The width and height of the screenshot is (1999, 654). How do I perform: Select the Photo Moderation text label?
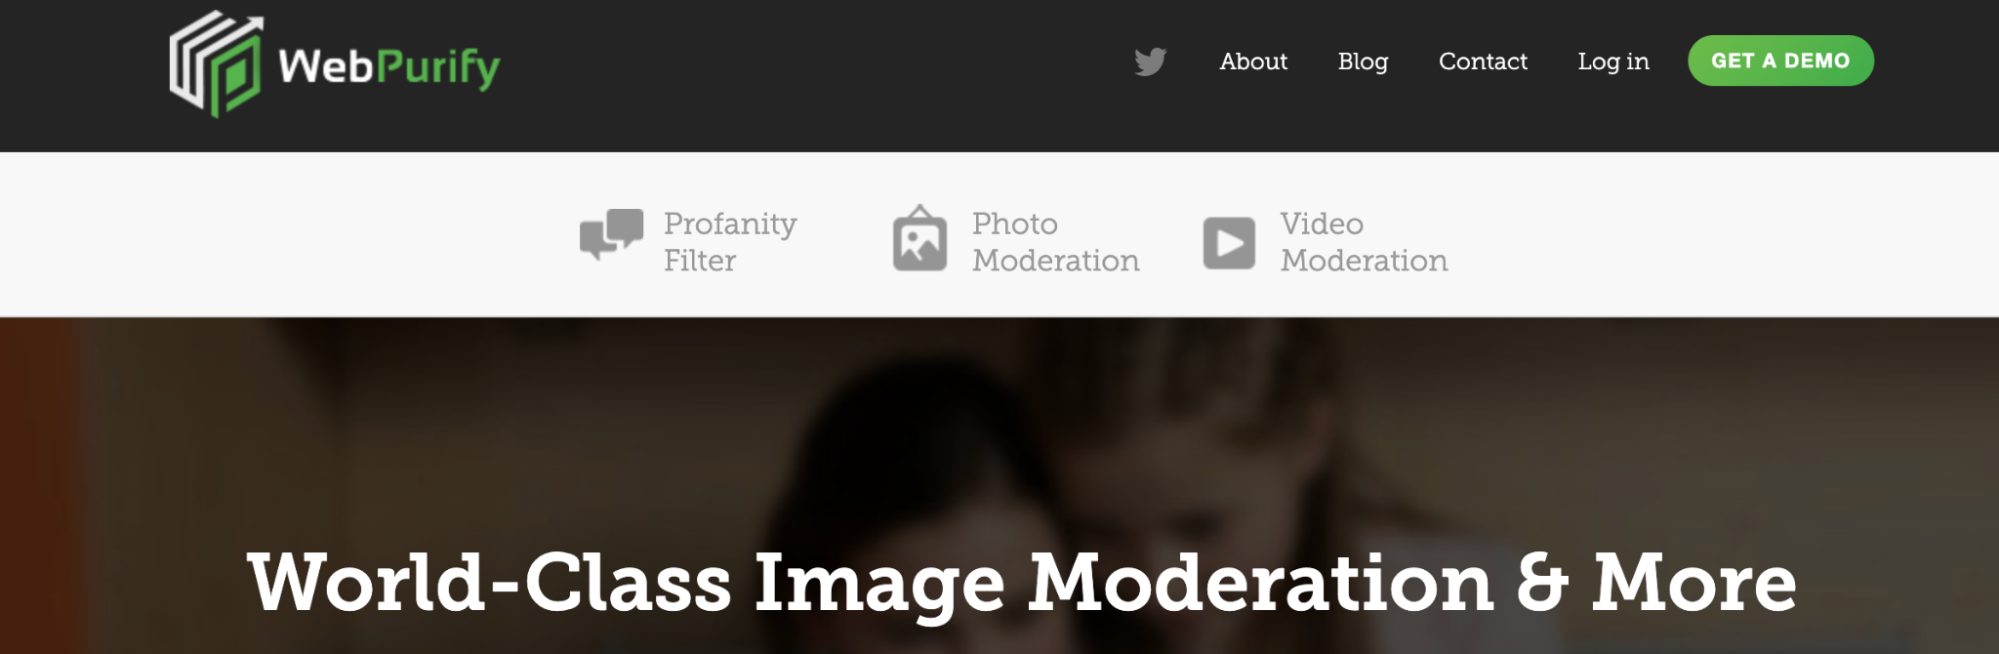point(1055,241)
